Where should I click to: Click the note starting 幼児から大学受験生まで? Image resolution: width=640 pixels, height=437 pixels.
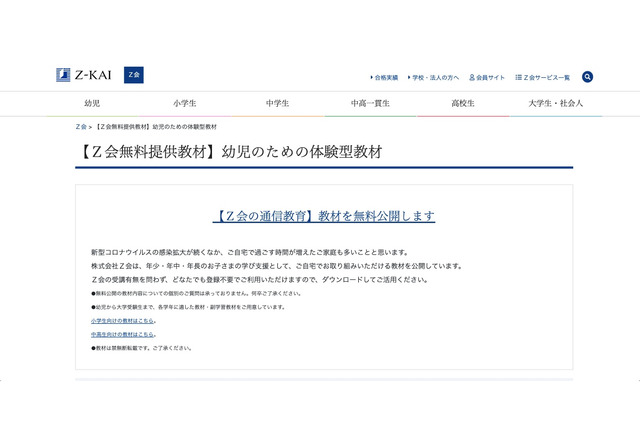[x=188, y=307]
